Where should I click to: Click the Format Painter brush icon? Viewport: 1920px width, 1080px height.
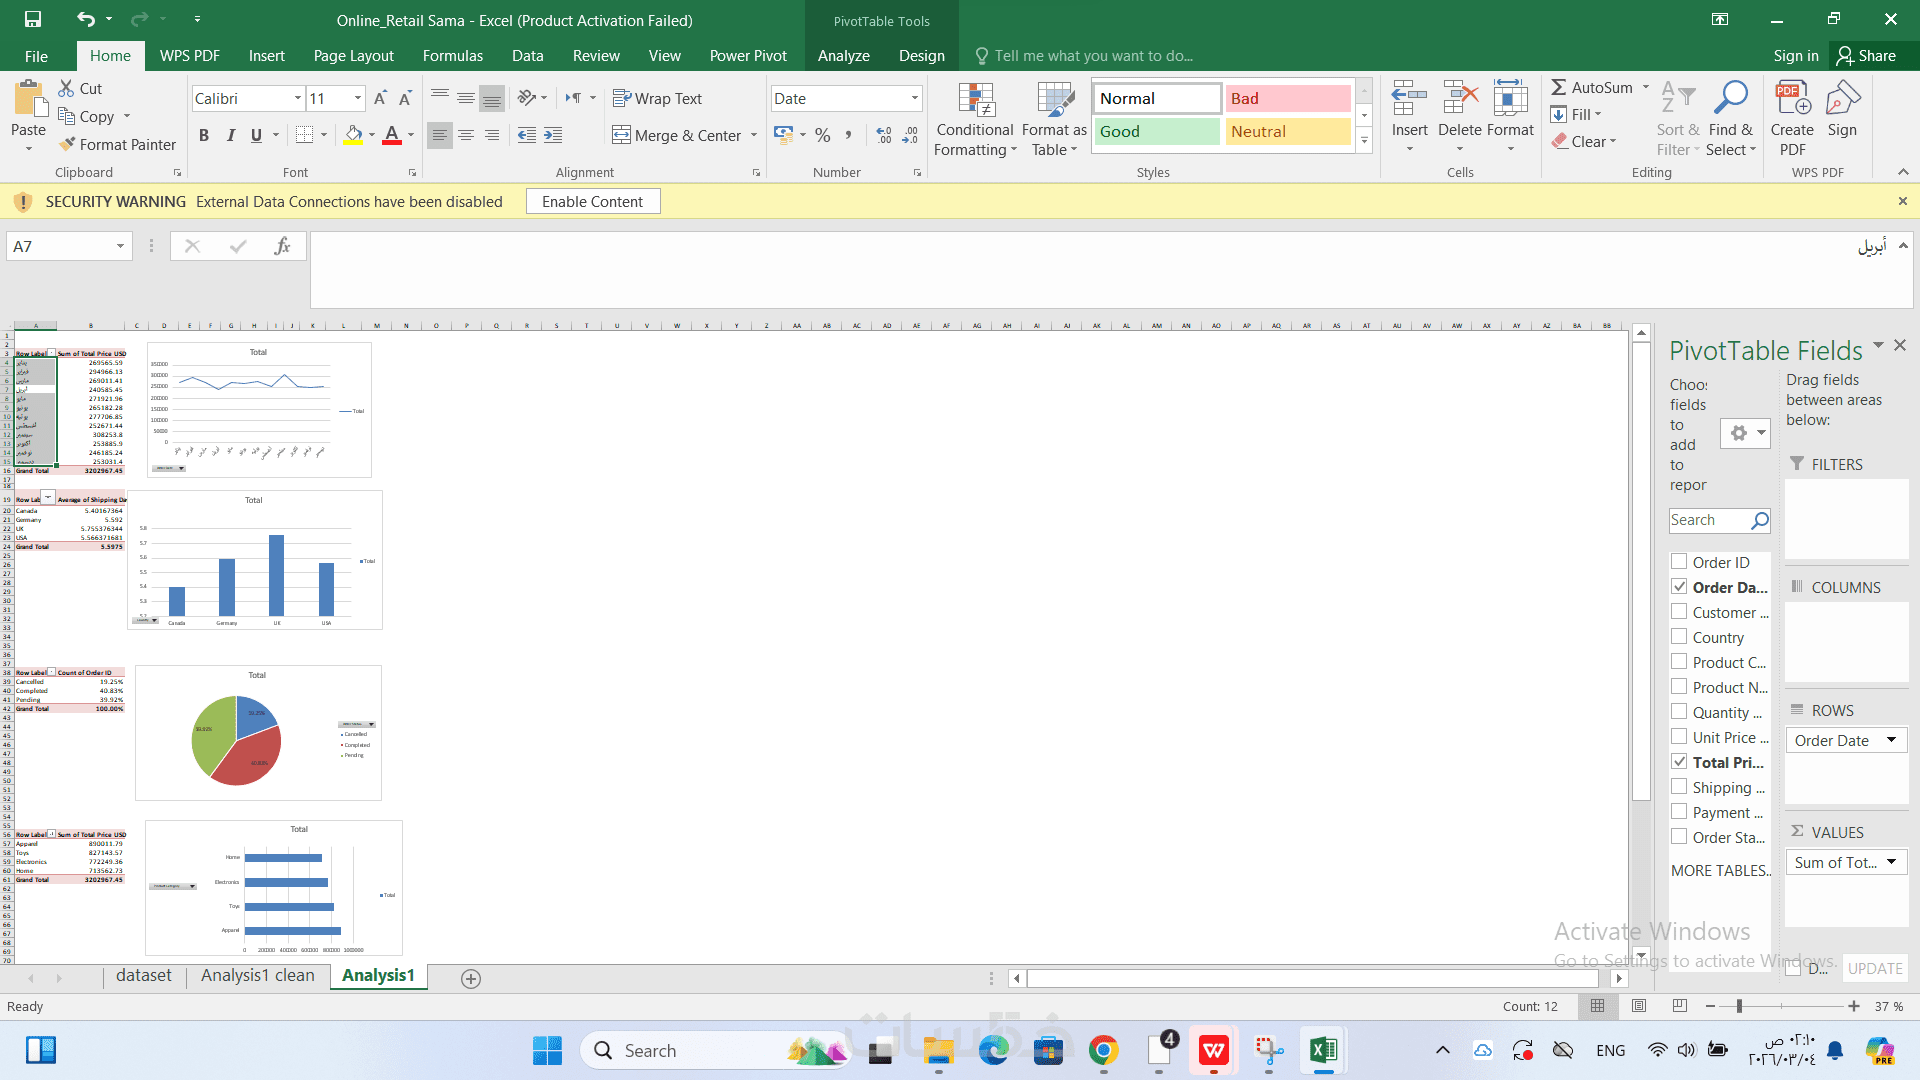click(68, 145)
